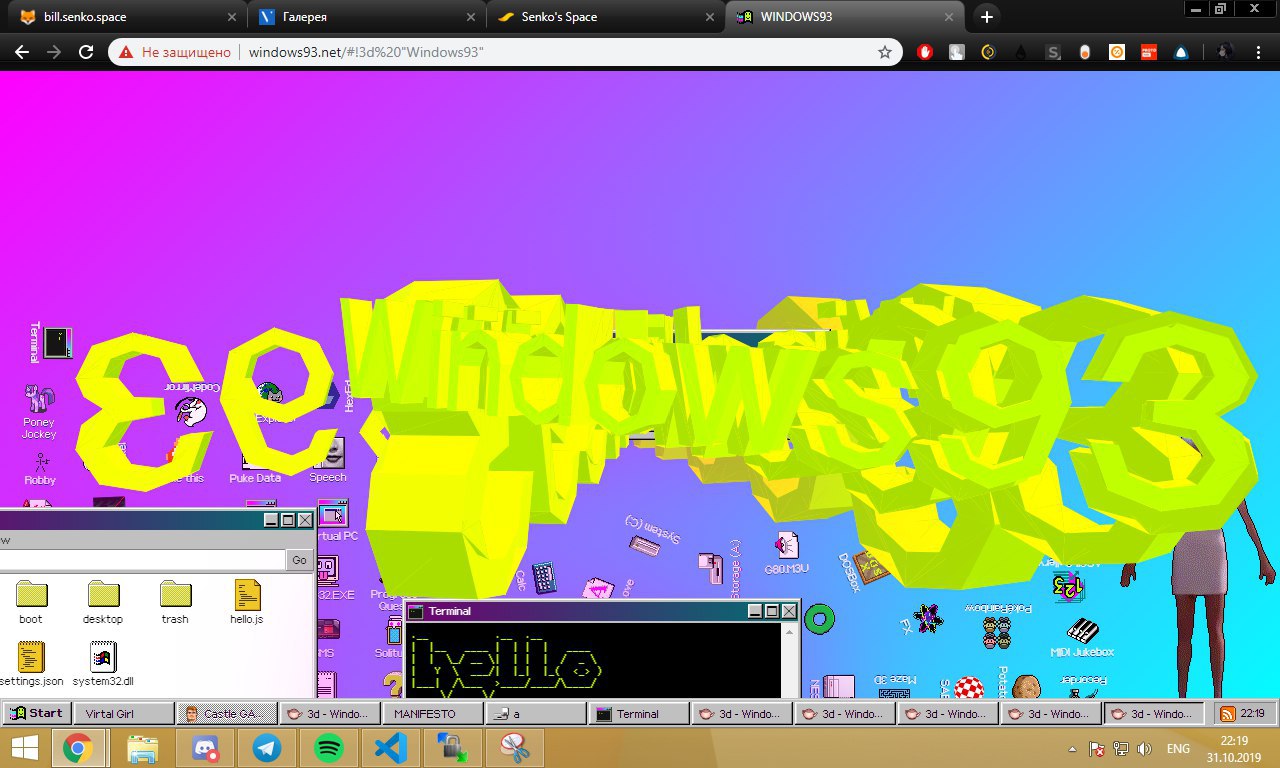This screenshot has height=768, width=1280.
Task: Switch to the 'a' taskbar window
Action: click(x=536, y=714)
